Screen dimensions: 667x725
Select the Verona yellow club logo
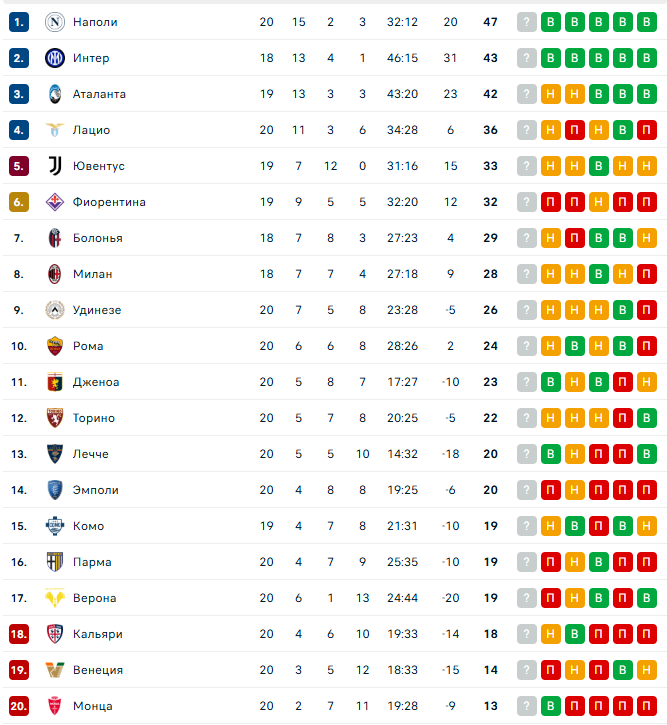(55, 598)
